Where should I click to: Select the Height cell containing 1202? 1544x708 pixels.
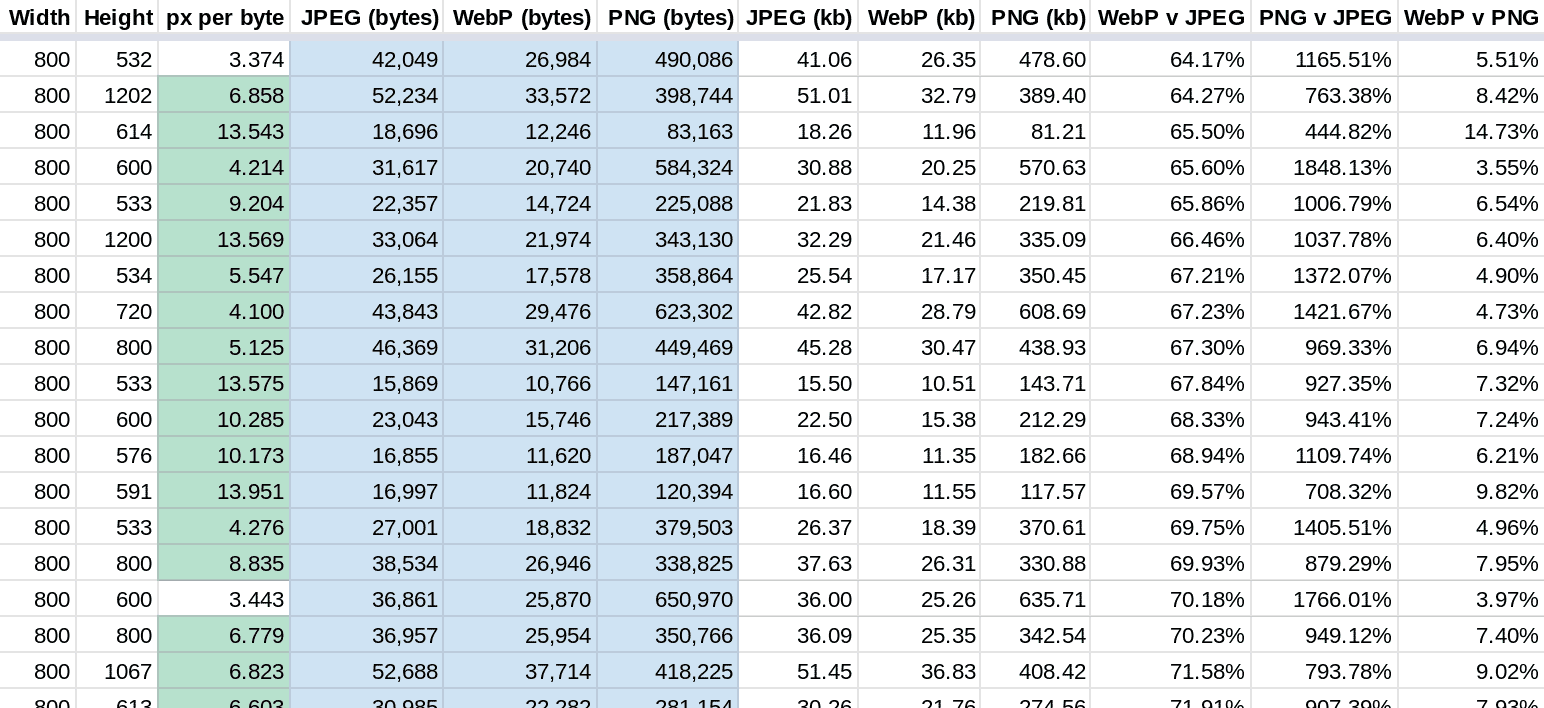pos(118,96)
